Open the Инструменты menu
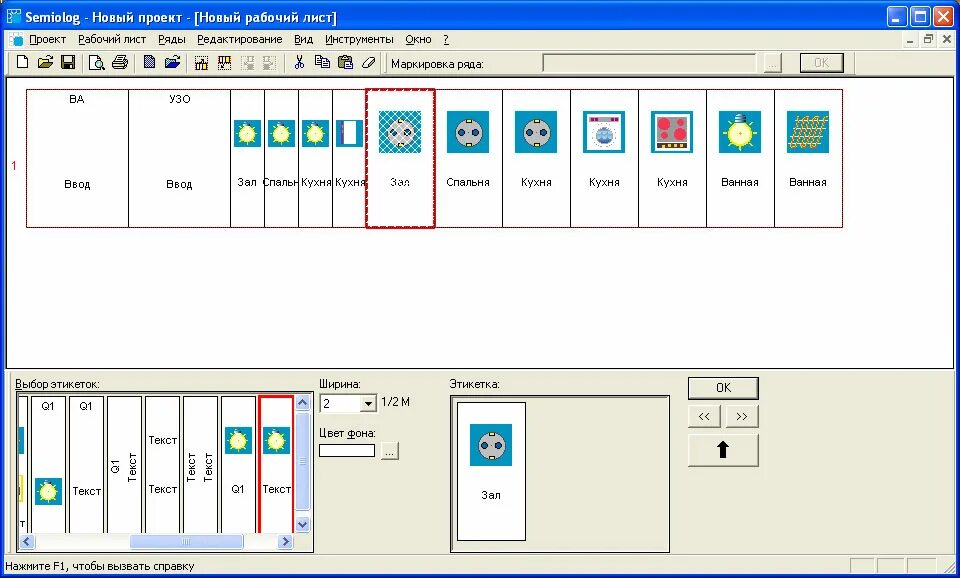960x578 pixels. [359, 39]
